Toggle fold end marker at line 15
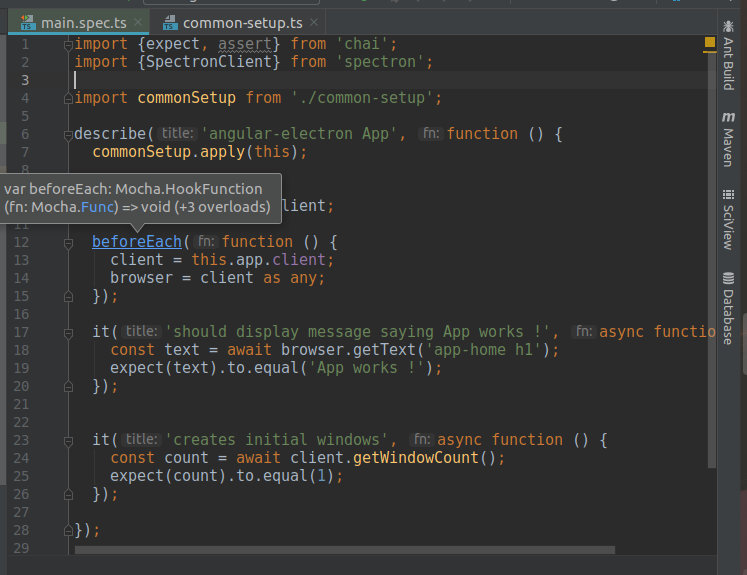The width and height of the screenshot is (747, 575). point(68,297)
